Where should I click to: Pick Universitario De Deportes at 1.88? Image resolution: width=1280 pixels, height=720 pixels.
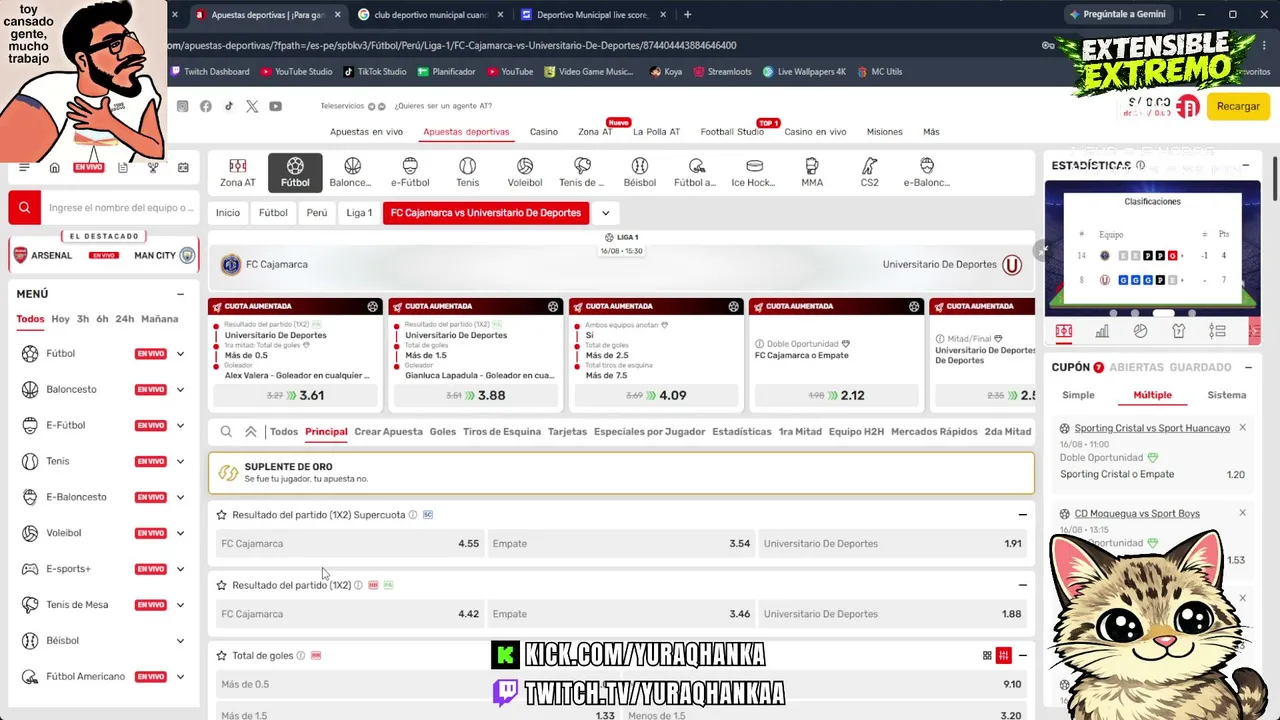[x=892, y=614]
